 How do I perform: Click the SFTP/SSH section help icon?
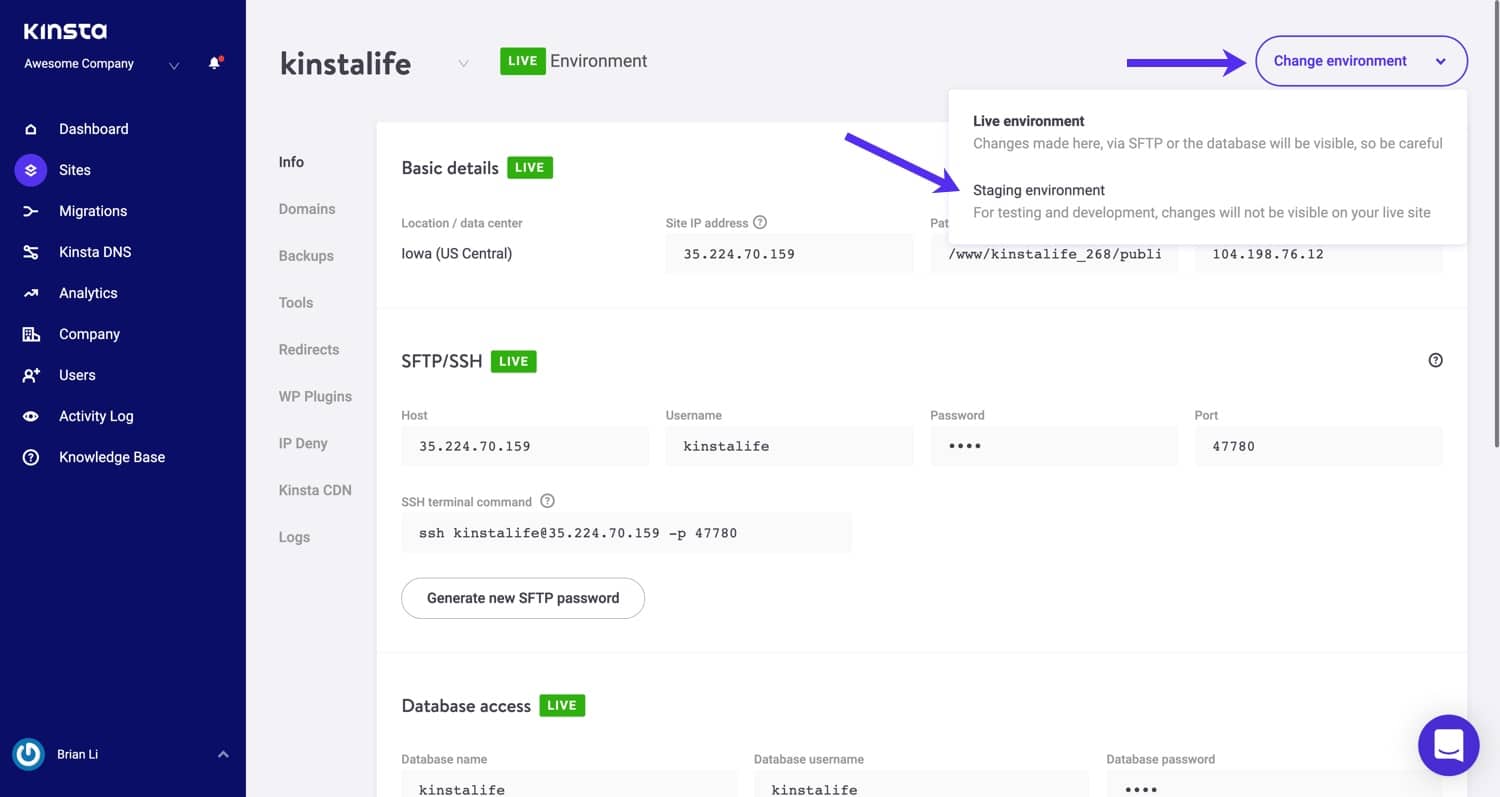coord(1435,360)
